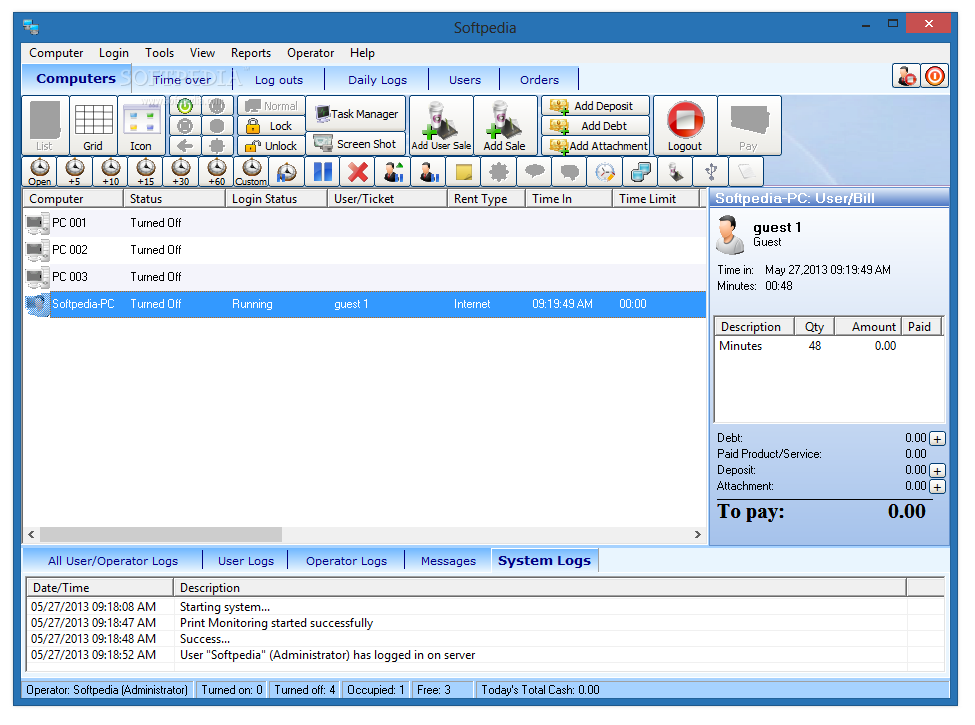This screenshot has width=975, height=725.
Task: Click Add Deposit button
Action: 595,106
